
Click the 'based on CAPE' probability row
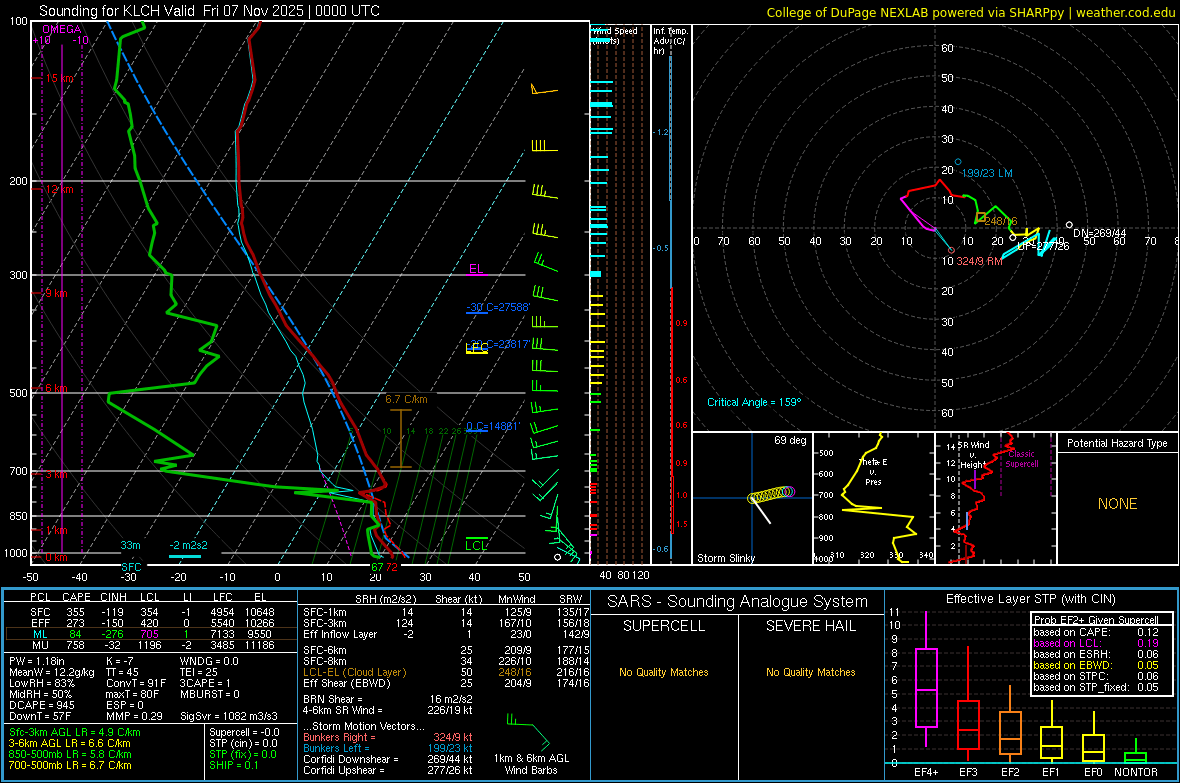tap(1096, 632)
